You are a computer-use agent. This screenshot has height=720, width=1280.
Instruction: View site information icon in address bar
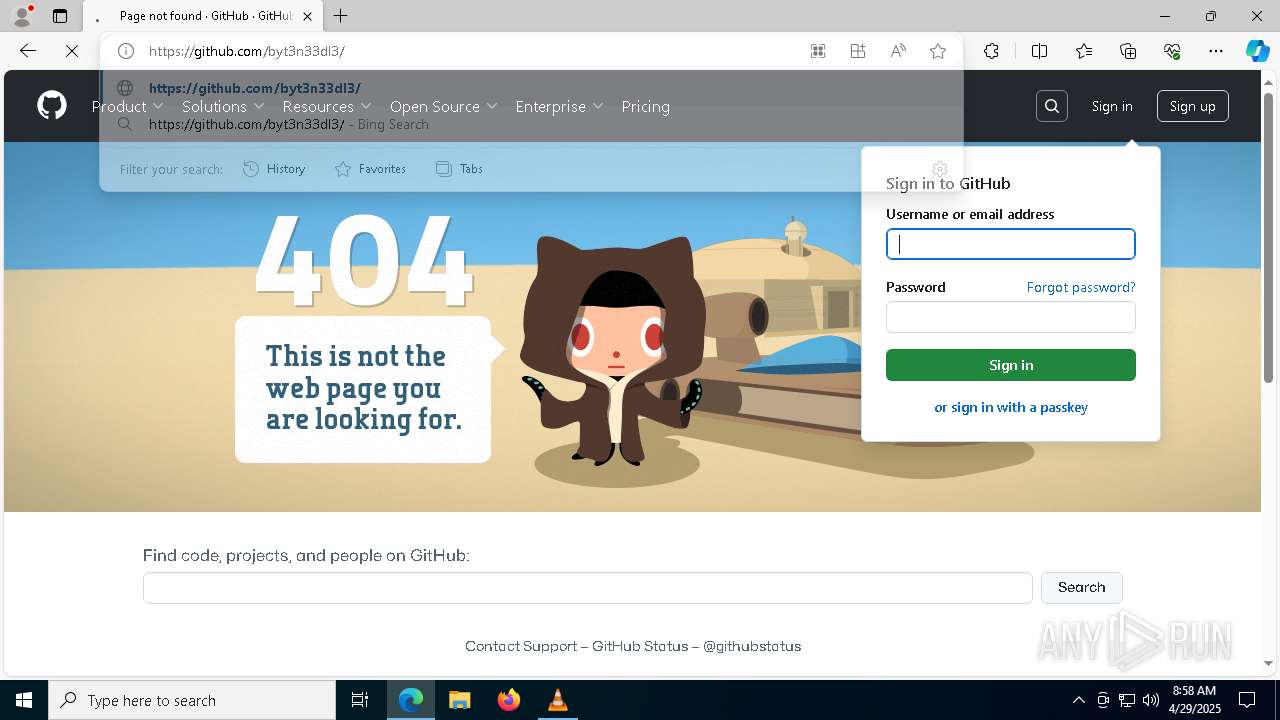coord(126,51)
